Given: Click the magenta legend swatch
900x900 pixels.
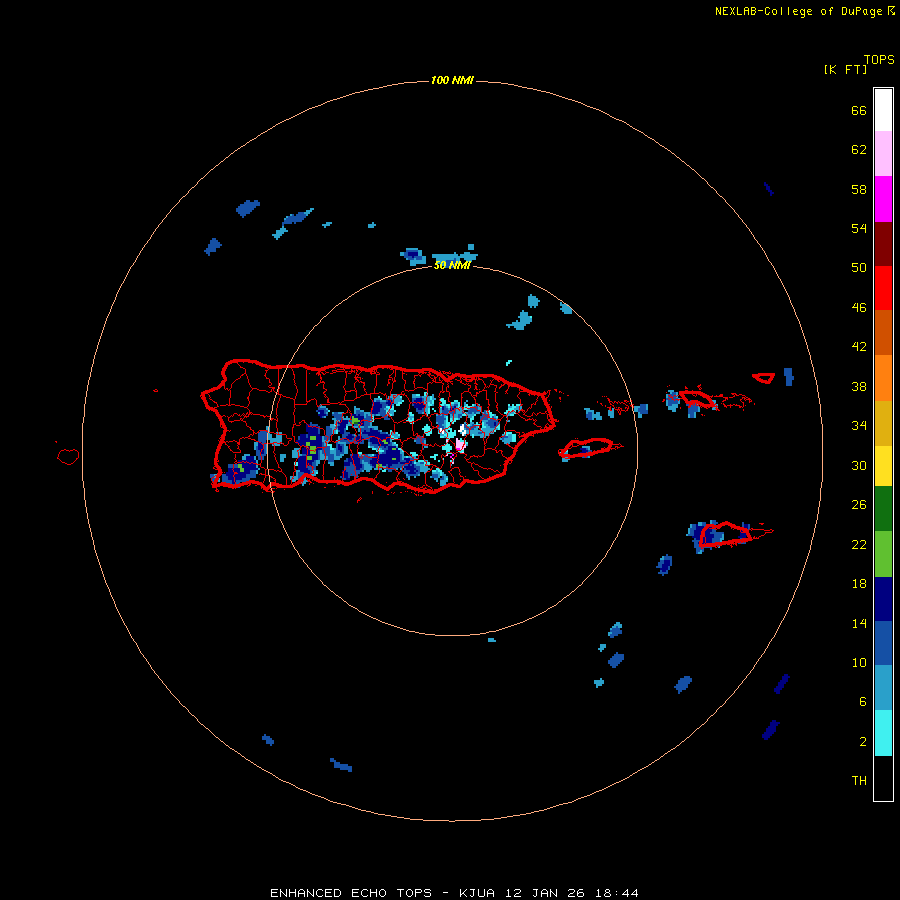Looking at the screenshot, I should [883, 199].
